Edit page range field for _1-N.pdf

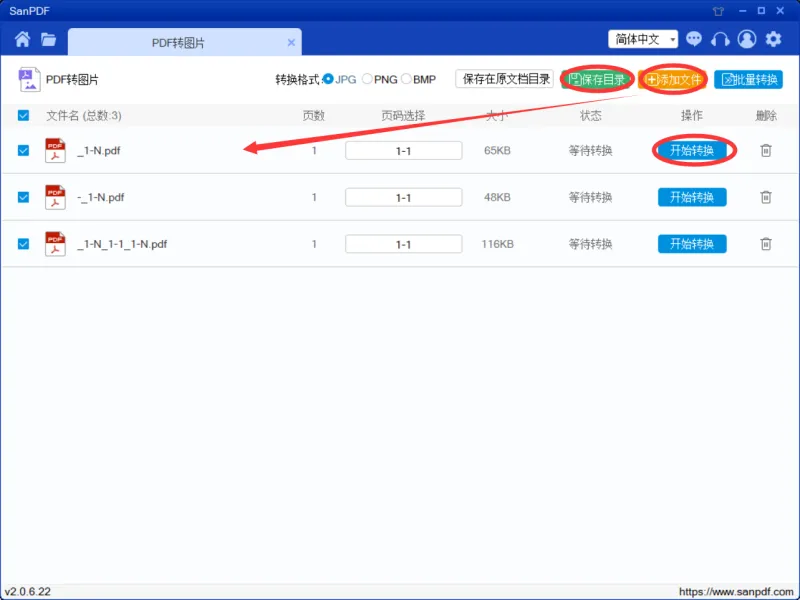tap(404, 151)
